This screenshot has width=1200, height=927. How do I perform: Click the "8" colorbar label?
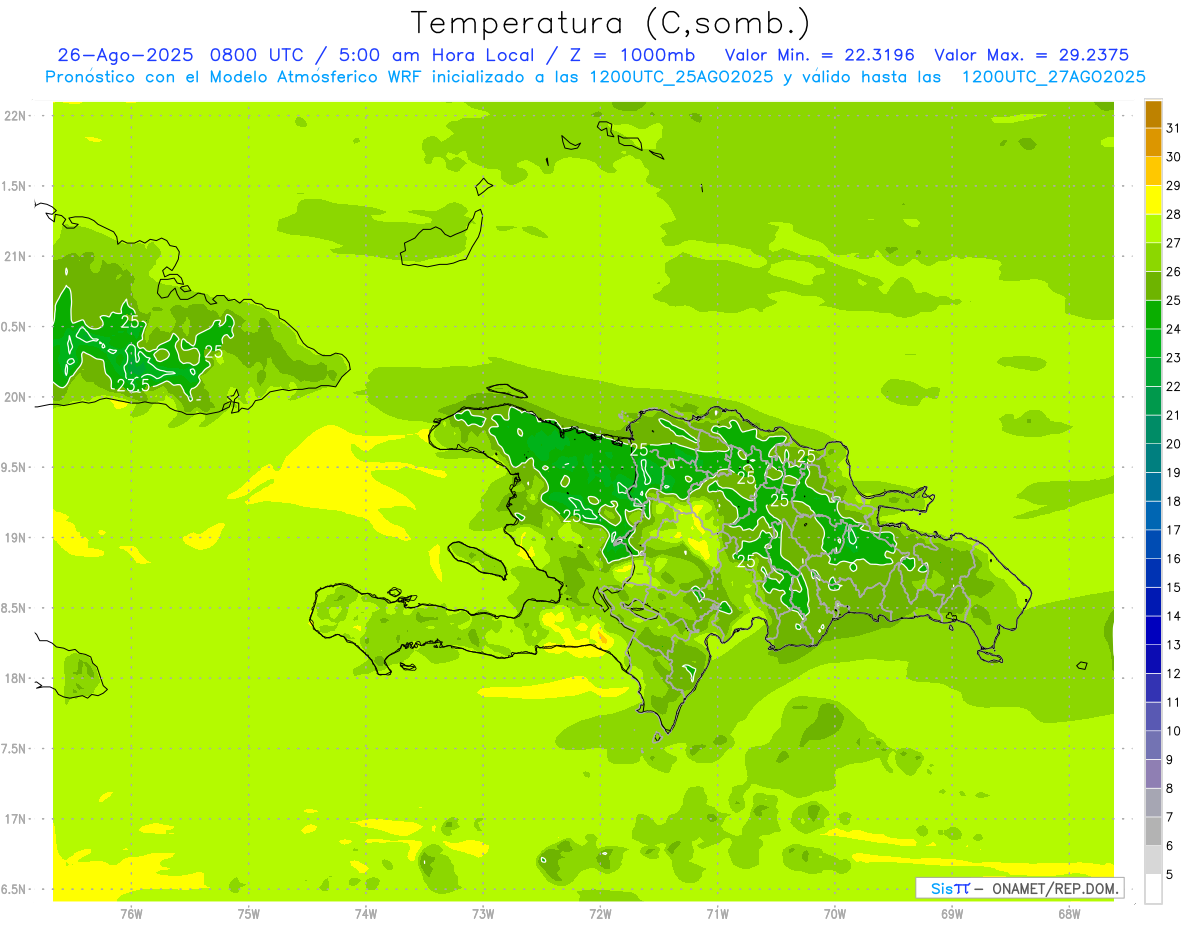point(1170,789)
